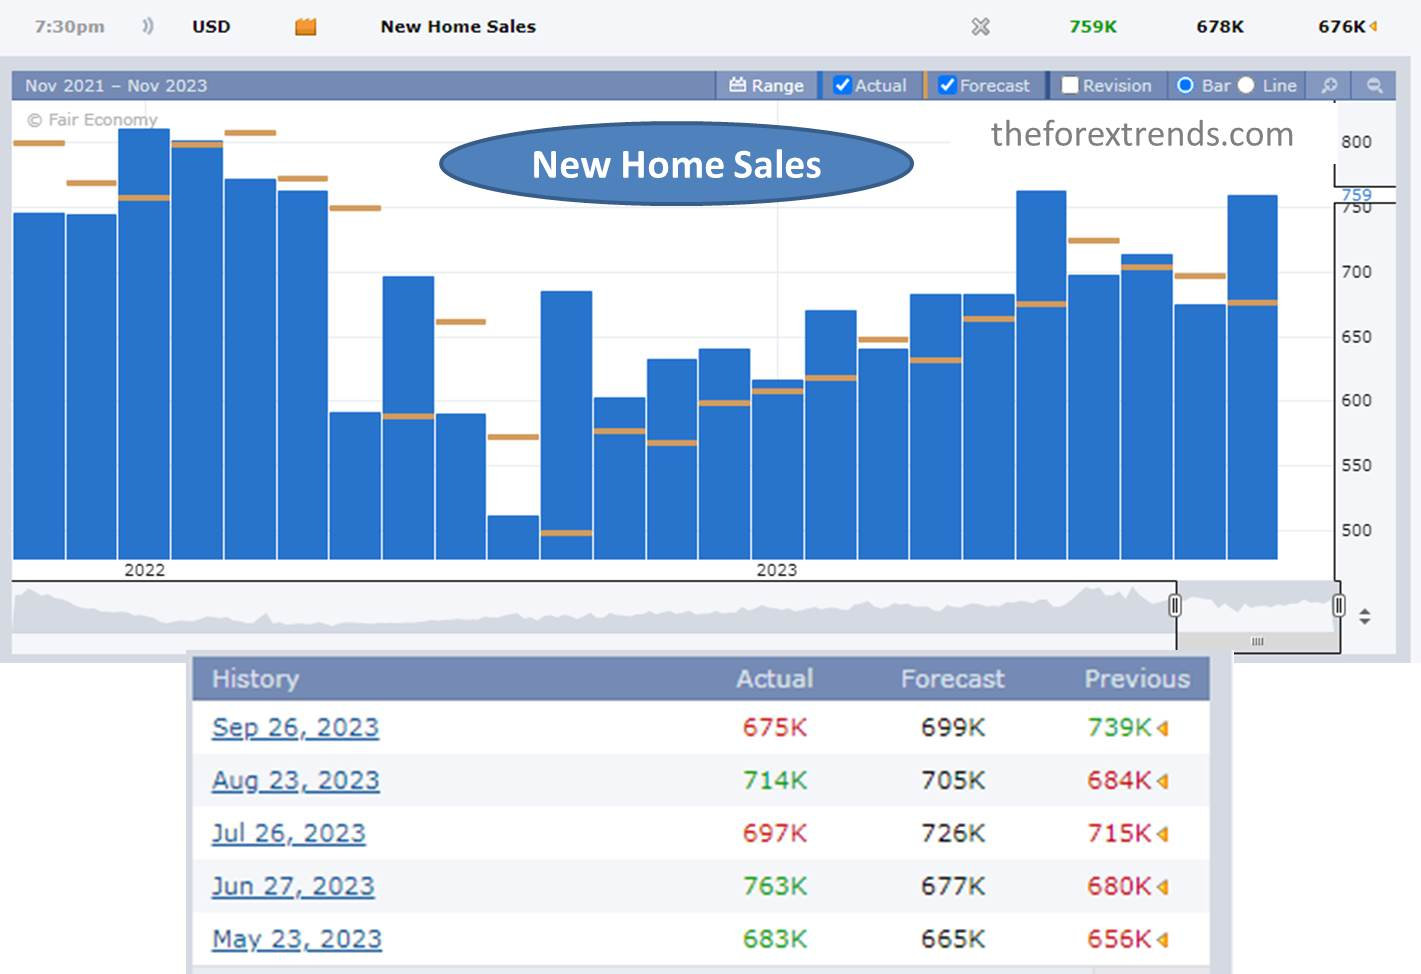
Task: Click the New Home Sales event title
Action: (x=458, y=27)
